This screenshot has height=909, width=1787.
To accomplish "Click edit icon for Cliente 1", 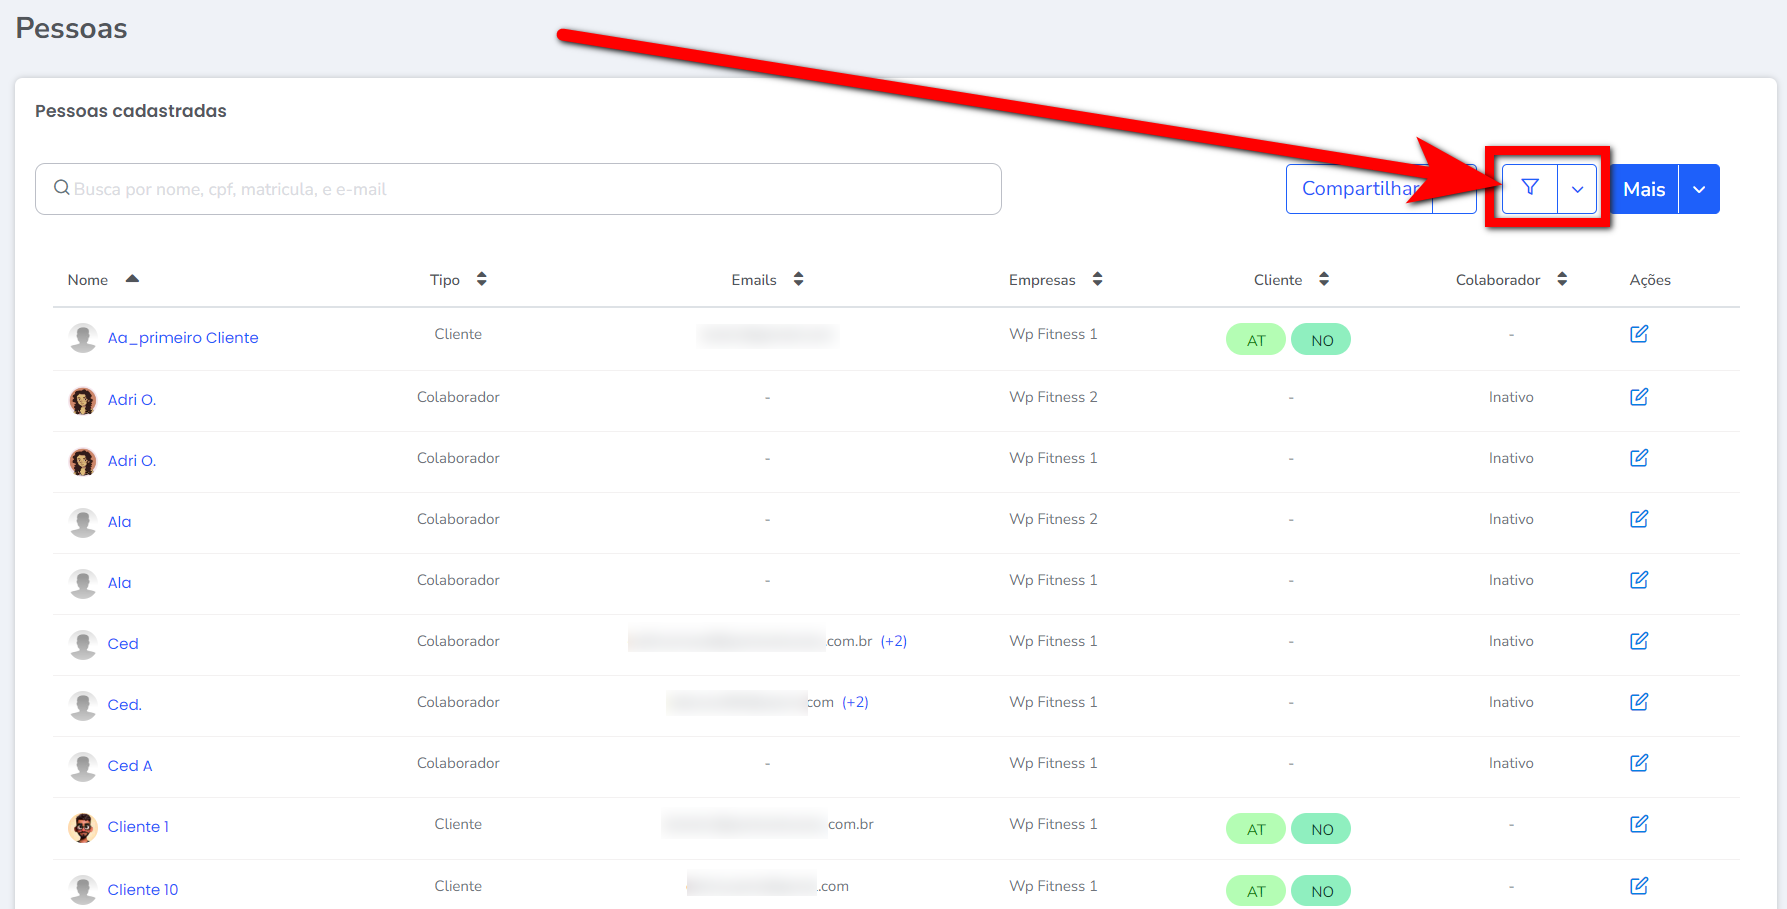I will 1639,824.
